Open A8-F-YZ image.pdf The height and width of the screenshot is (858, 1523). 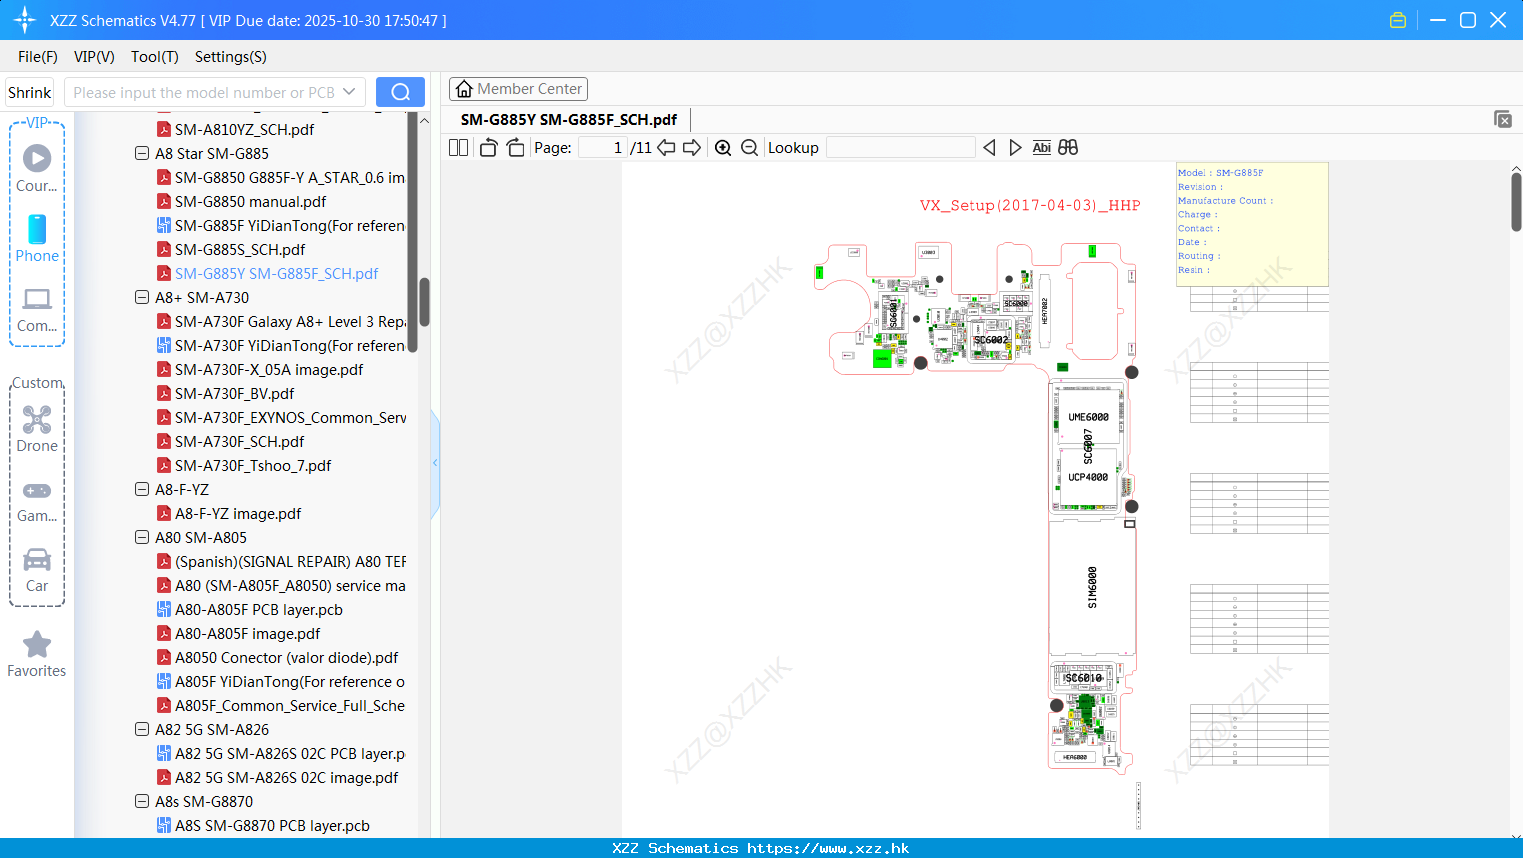pos(228,514)
